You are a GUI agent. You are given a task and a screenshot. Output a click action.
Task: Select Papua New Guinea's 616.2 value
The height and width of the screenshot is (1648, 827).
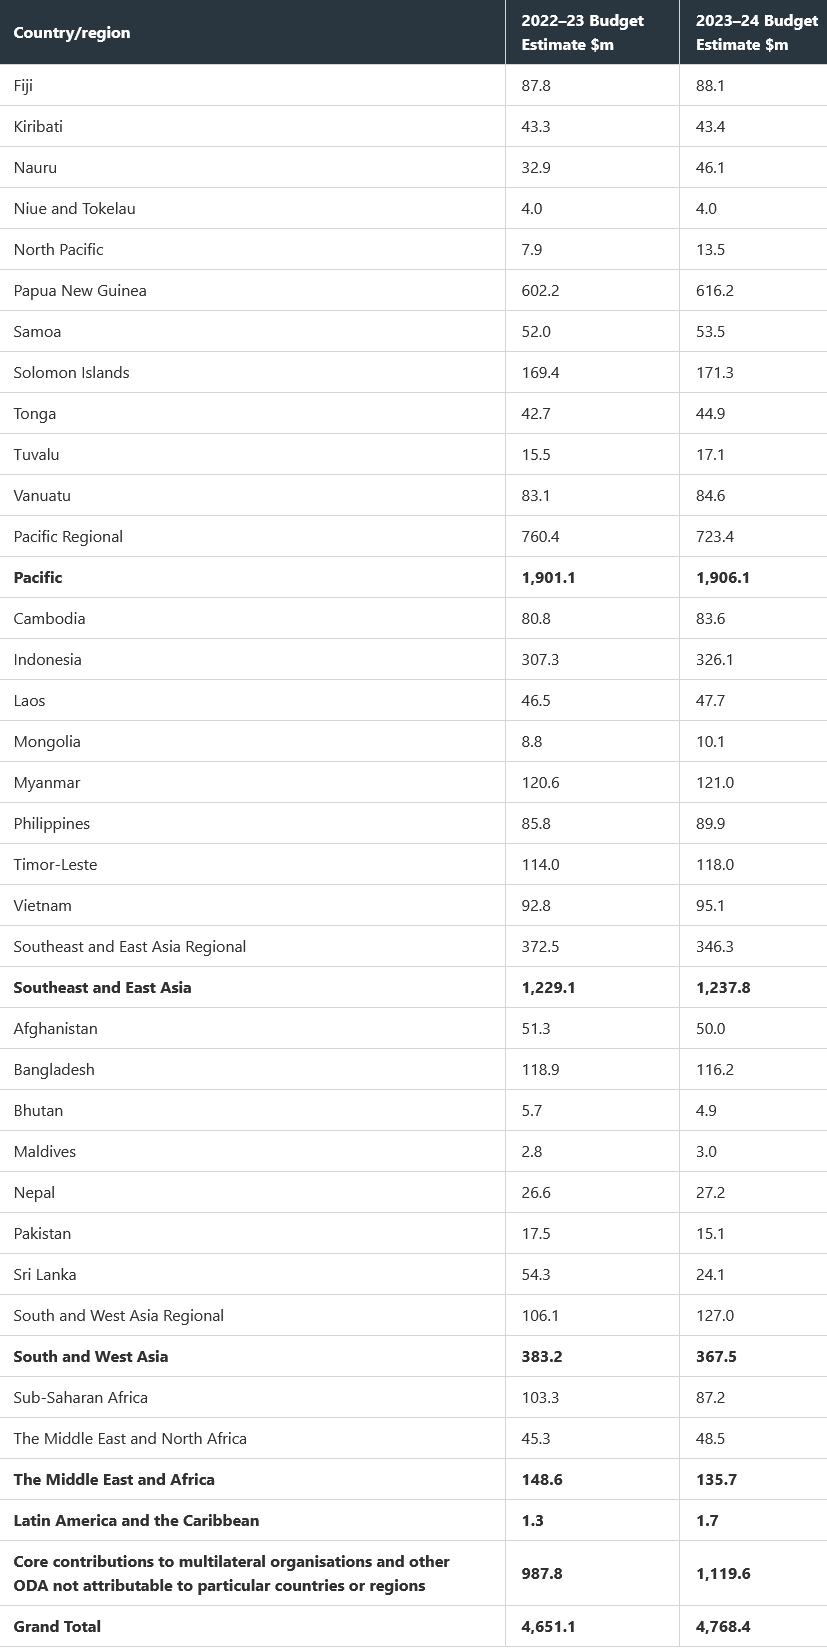click(714, 291)
